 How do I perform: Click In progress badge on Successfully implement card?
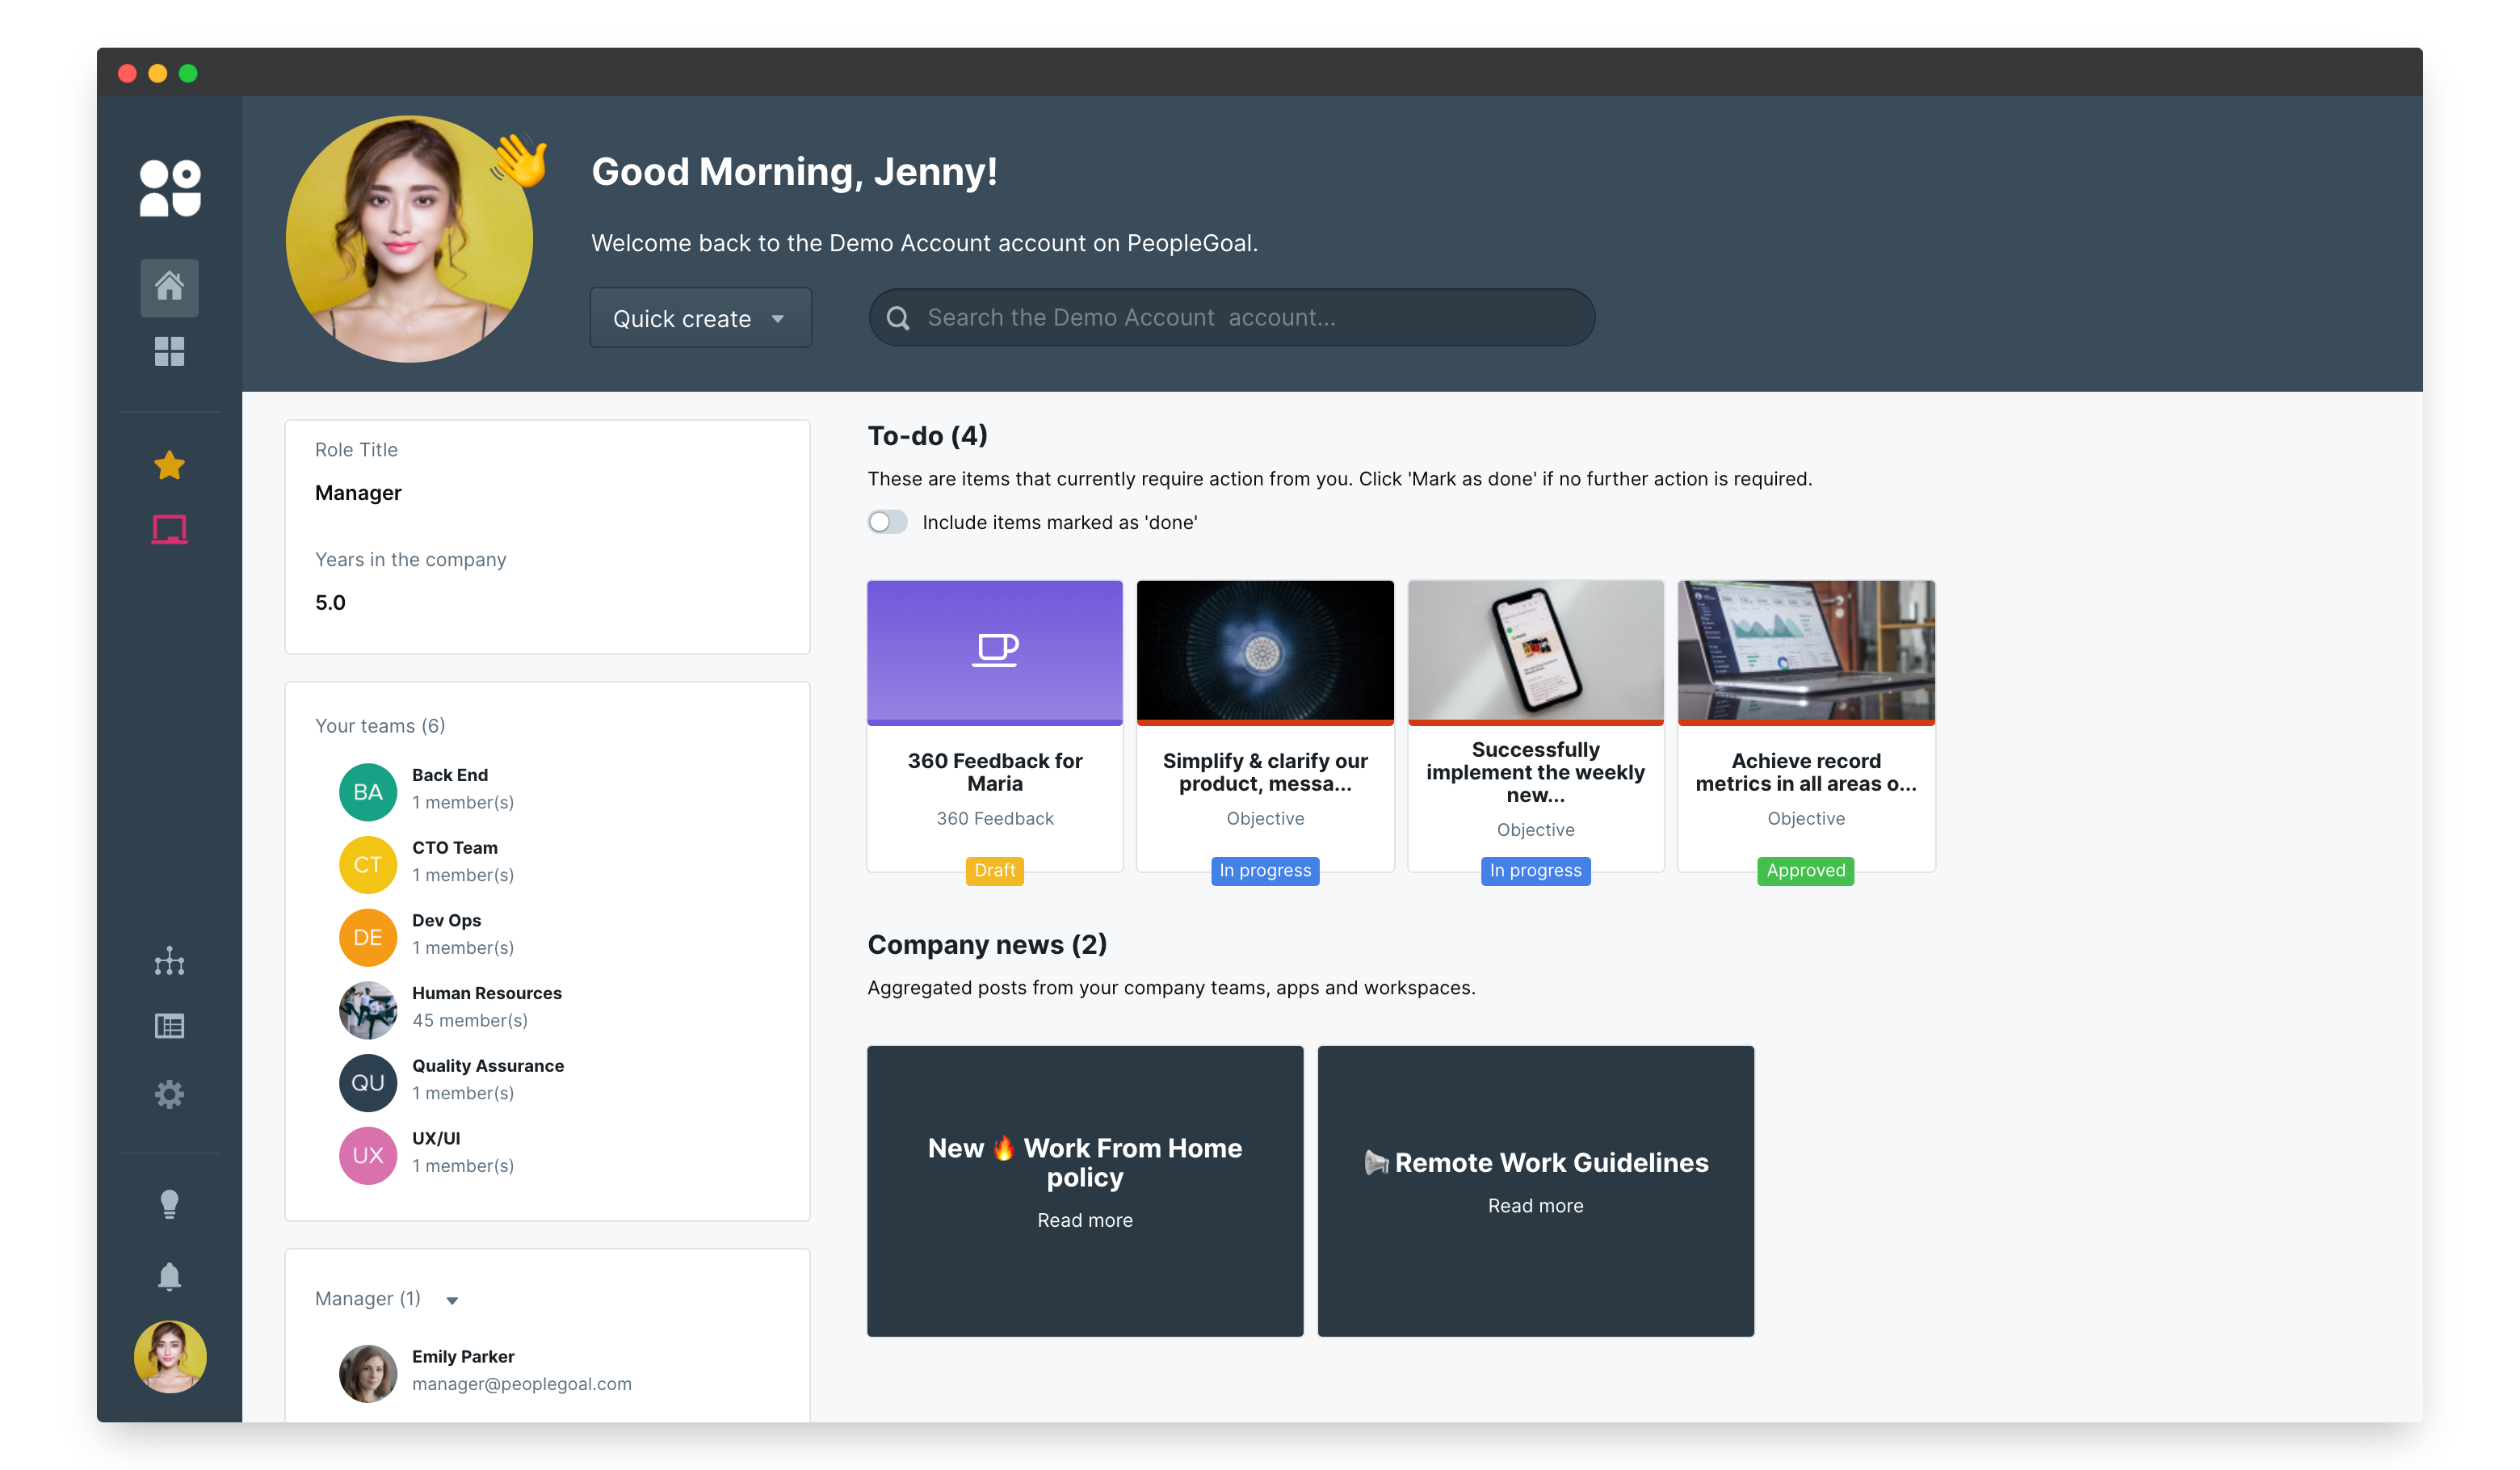tap(1535, 871)
